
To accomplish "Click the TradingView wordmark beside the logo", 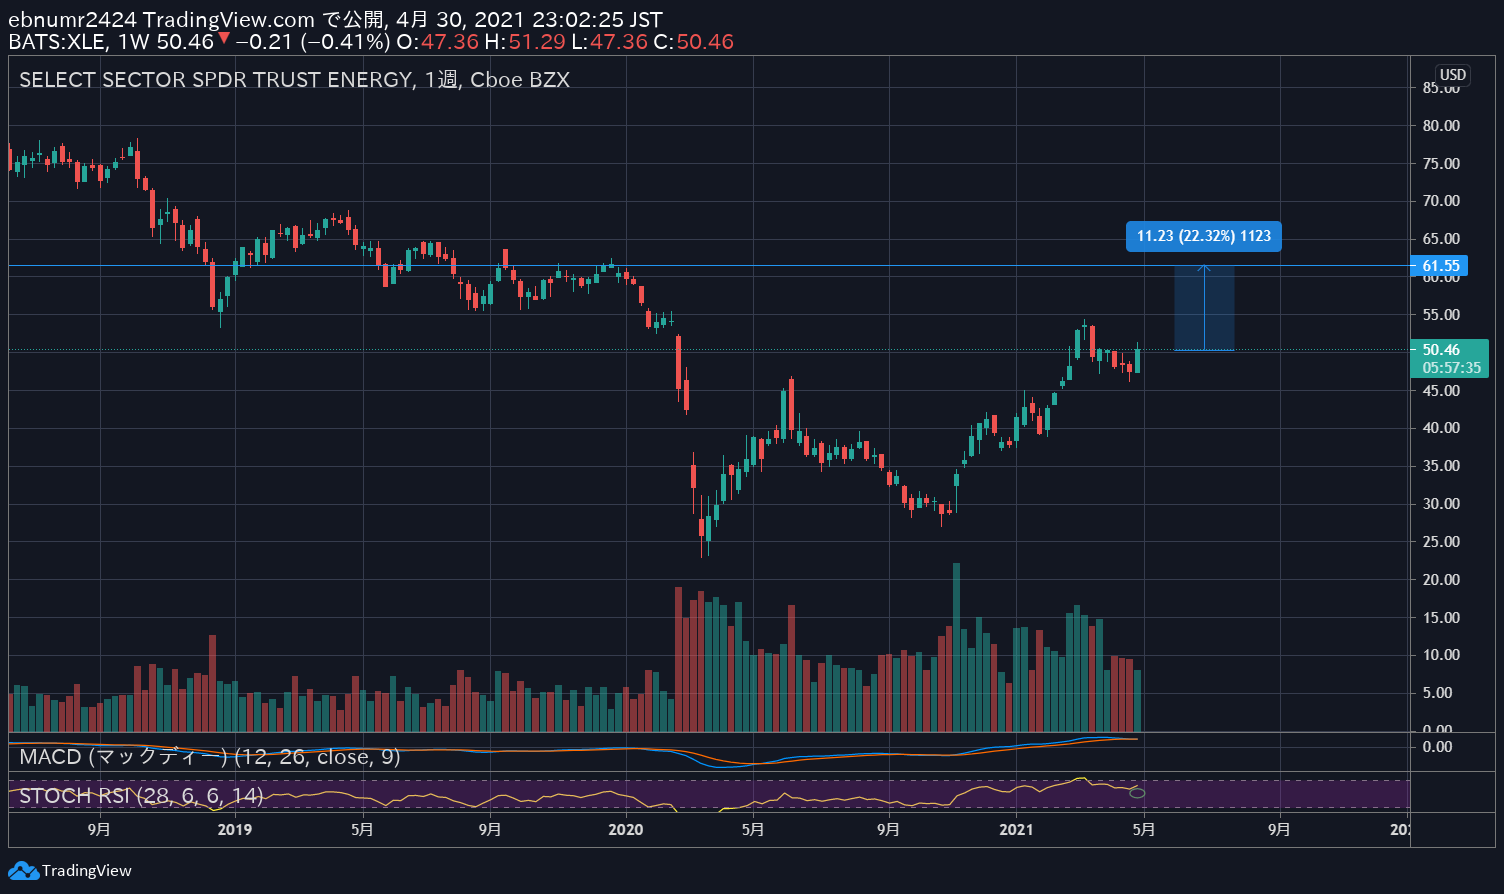I will coord(86,871).
